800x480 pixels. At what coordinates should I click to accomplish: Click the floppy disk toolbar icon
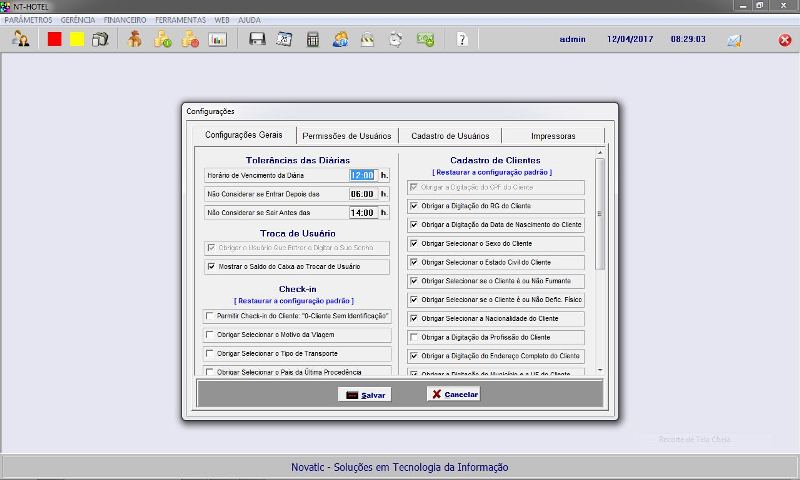coord(257,40)
